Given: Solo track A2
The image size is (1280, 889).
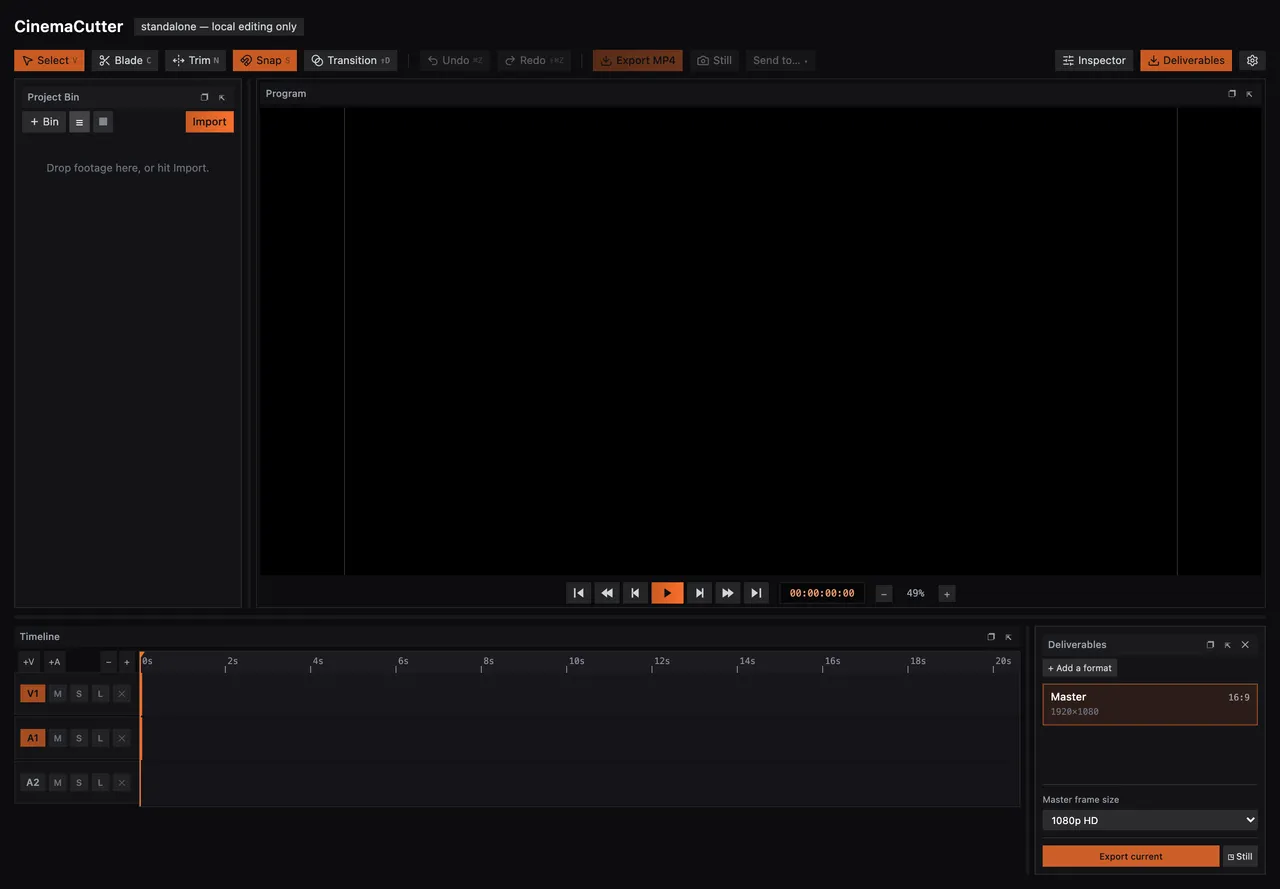Looking at the screenshot, I should [x=79, y=782].
